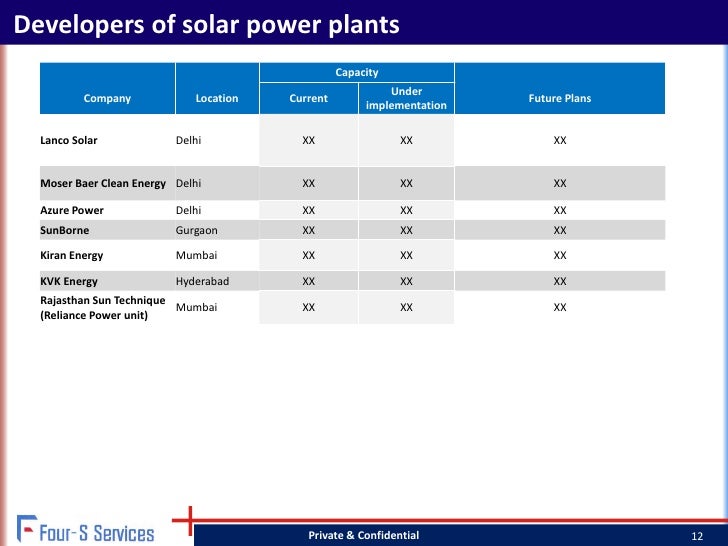The height and width of the screenshot is (546, 728).
Task: Click Current capacity 'XX' for SunBorne
Action: tap(309, 230)
